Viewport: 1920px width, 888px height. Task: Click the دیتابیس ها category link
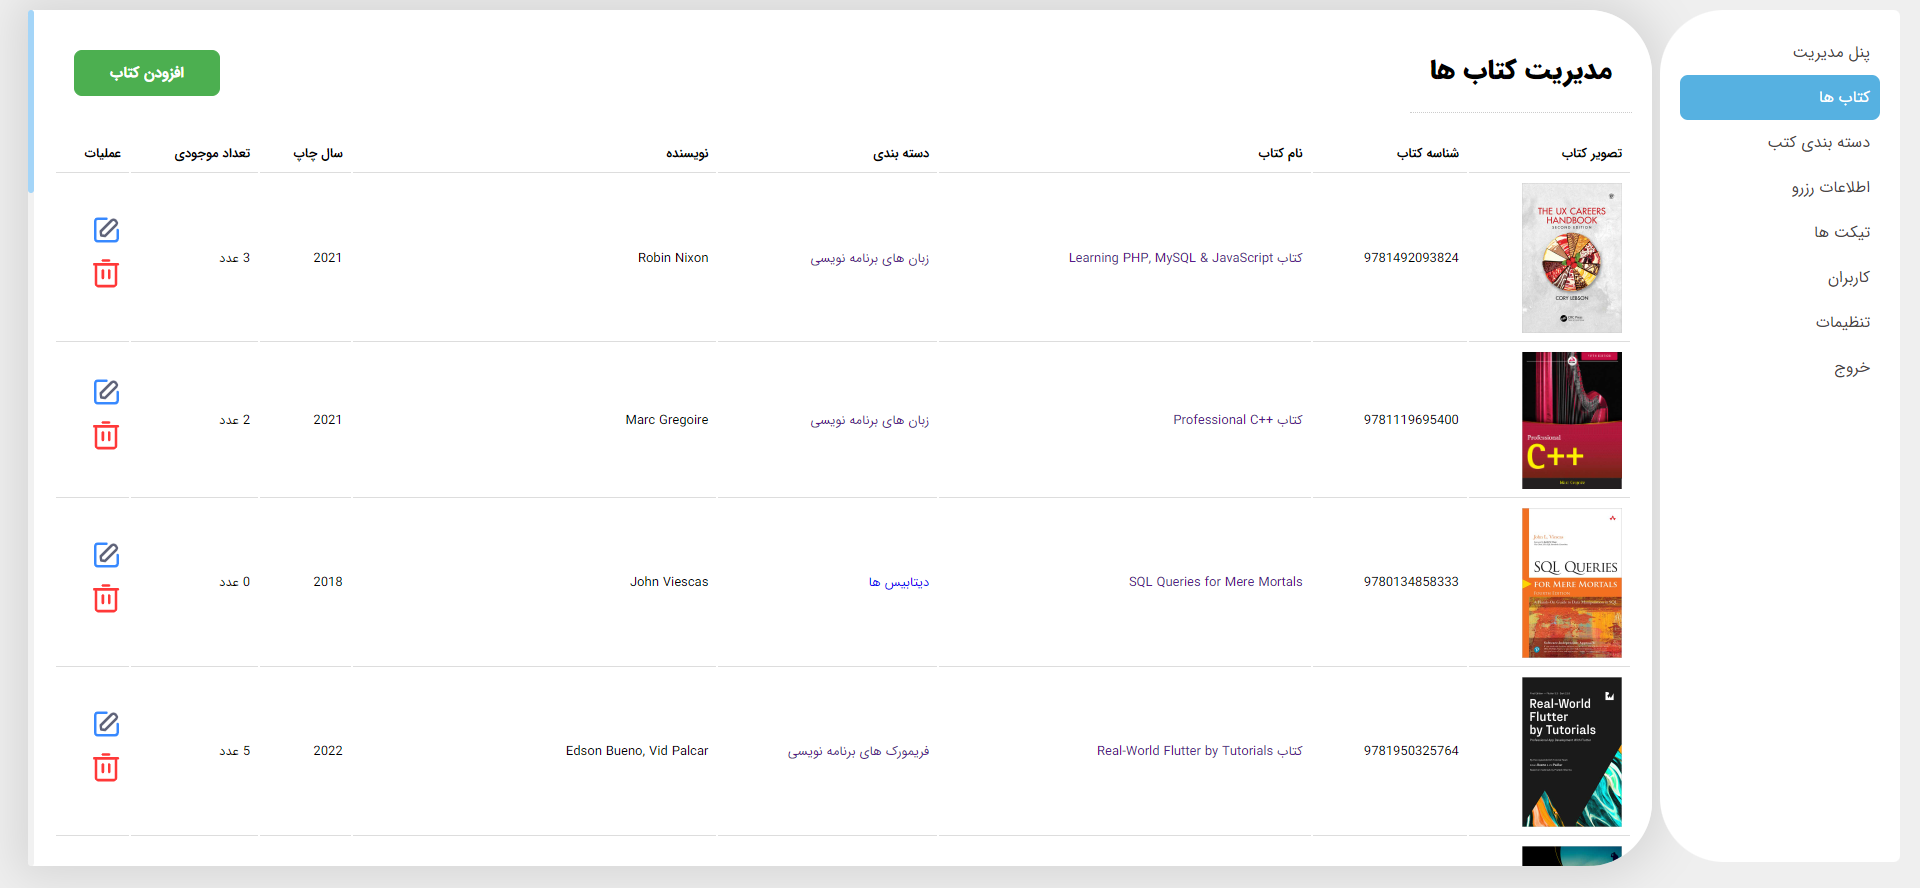[899, 582]
